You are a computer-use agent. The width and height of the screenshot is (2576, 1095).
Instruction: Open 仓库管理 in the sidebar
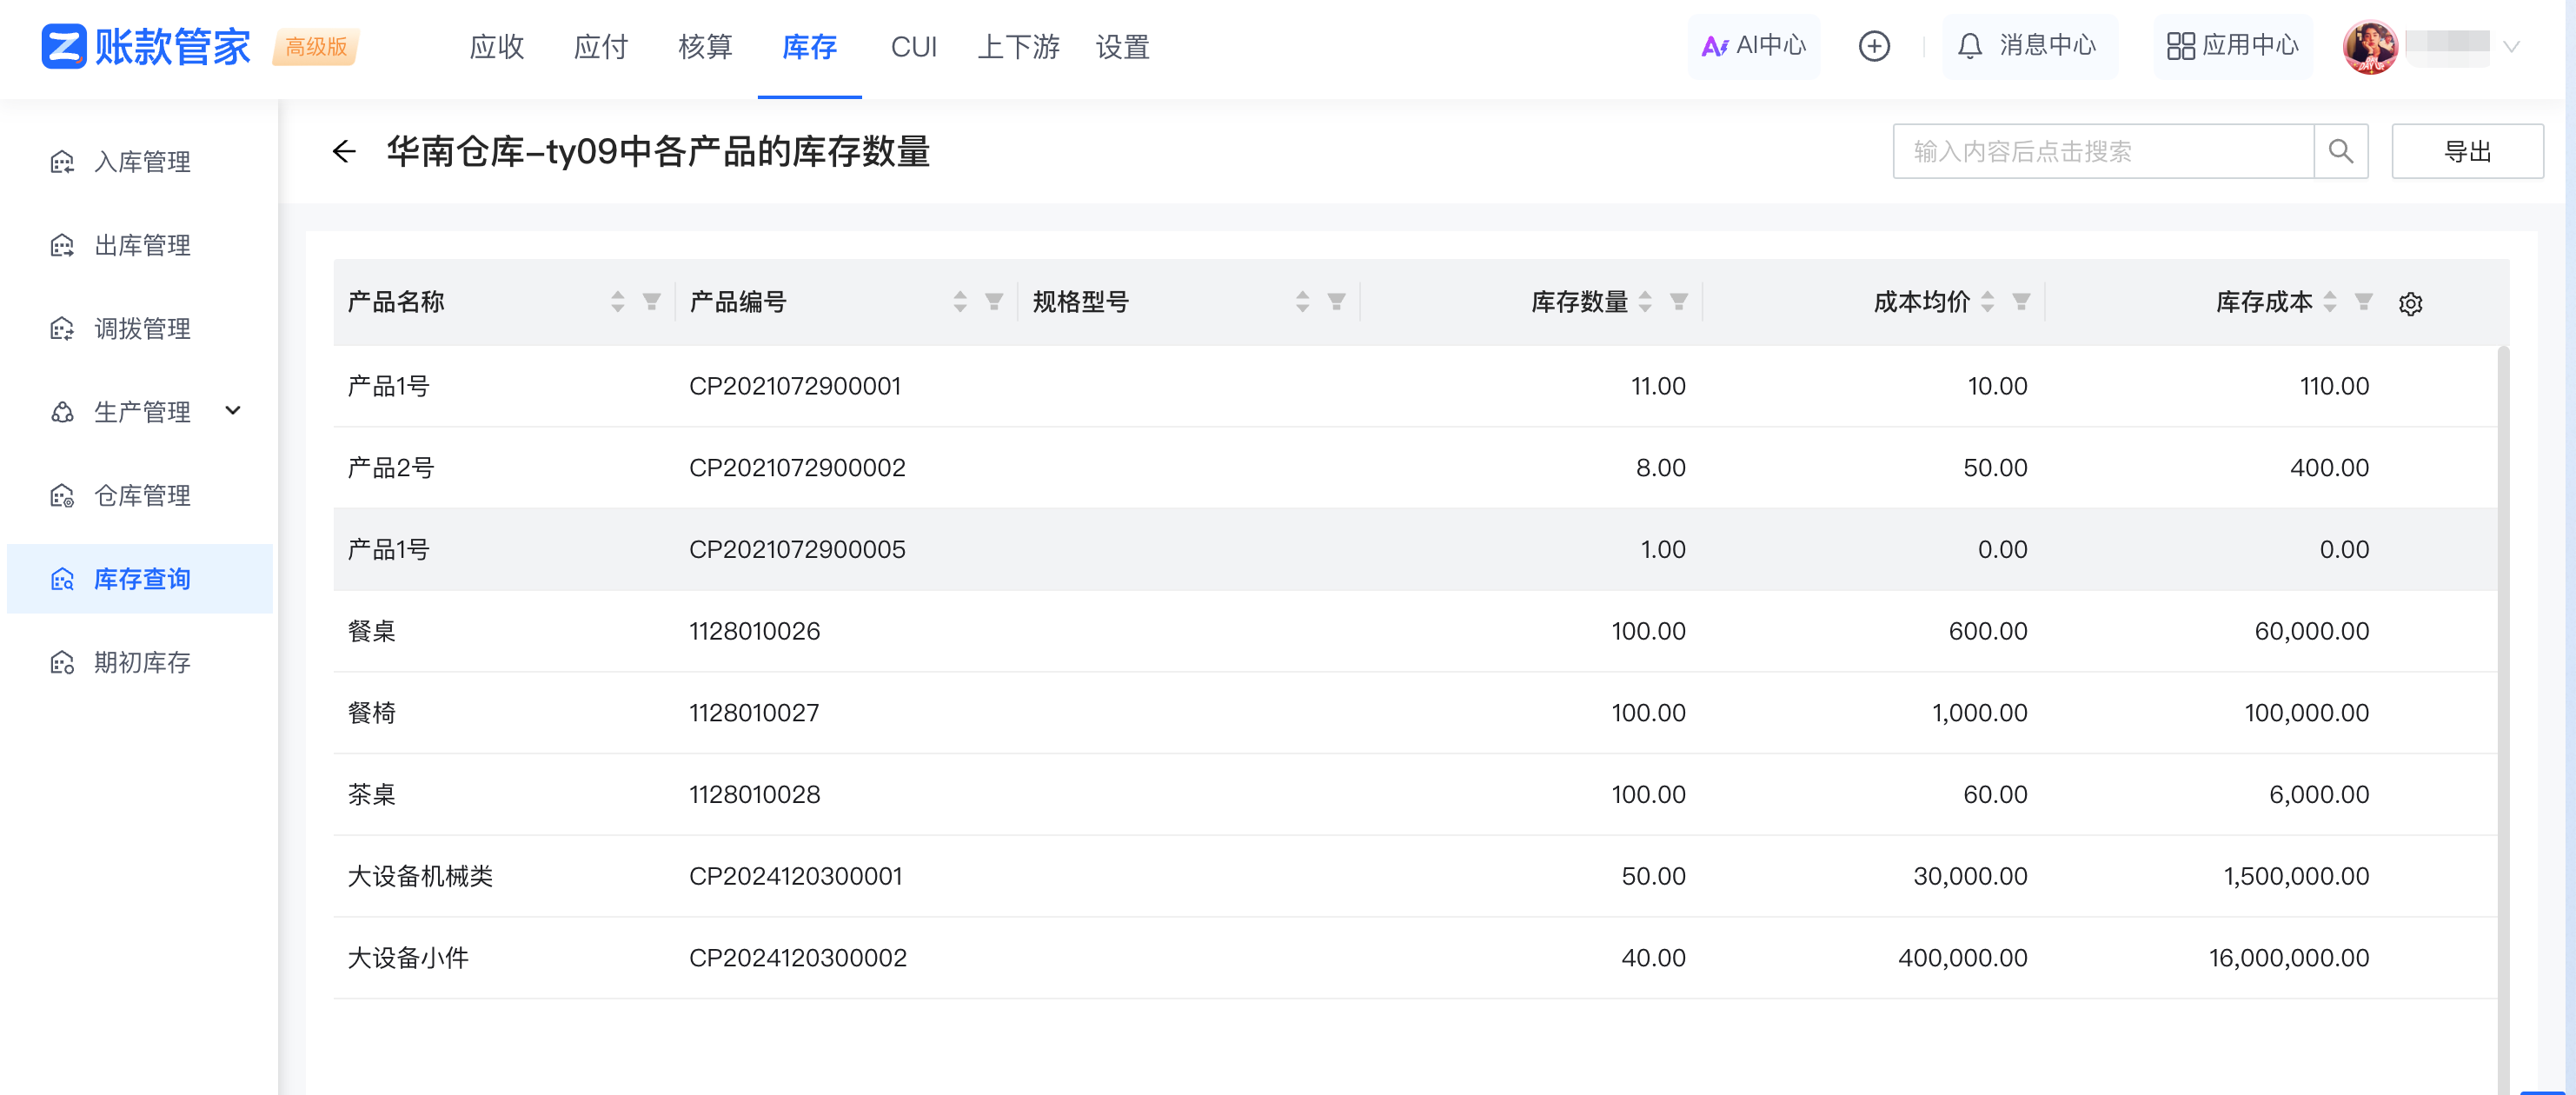click(x=142, y=495)
